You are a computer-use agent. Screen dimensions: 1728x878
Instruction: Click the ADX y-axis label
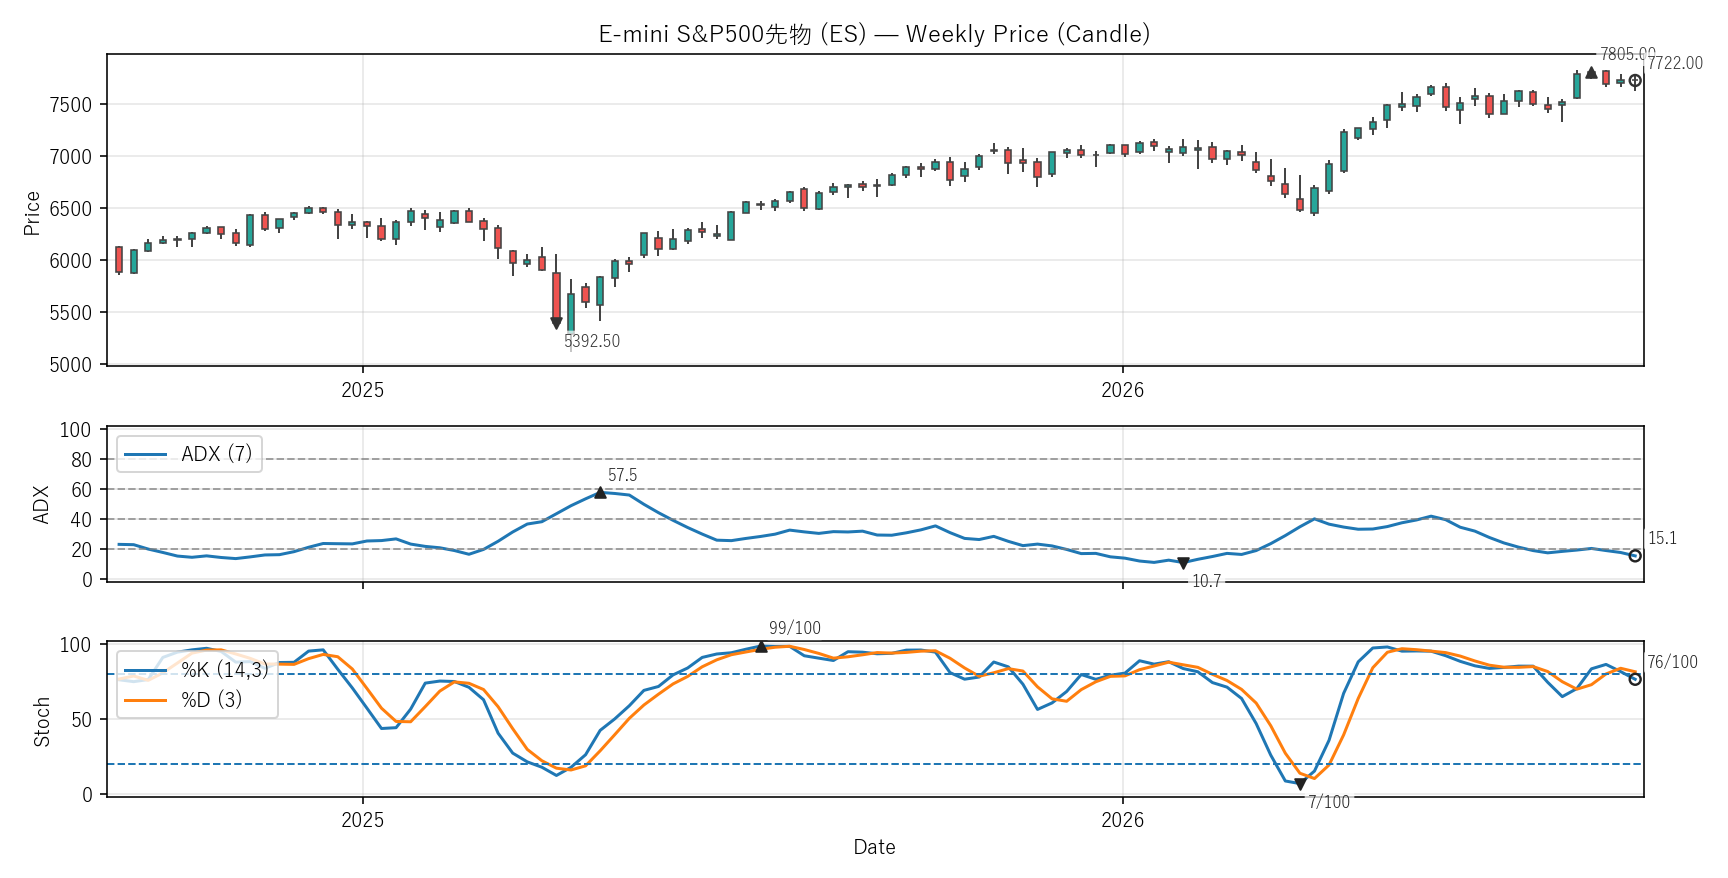(41, 505)
